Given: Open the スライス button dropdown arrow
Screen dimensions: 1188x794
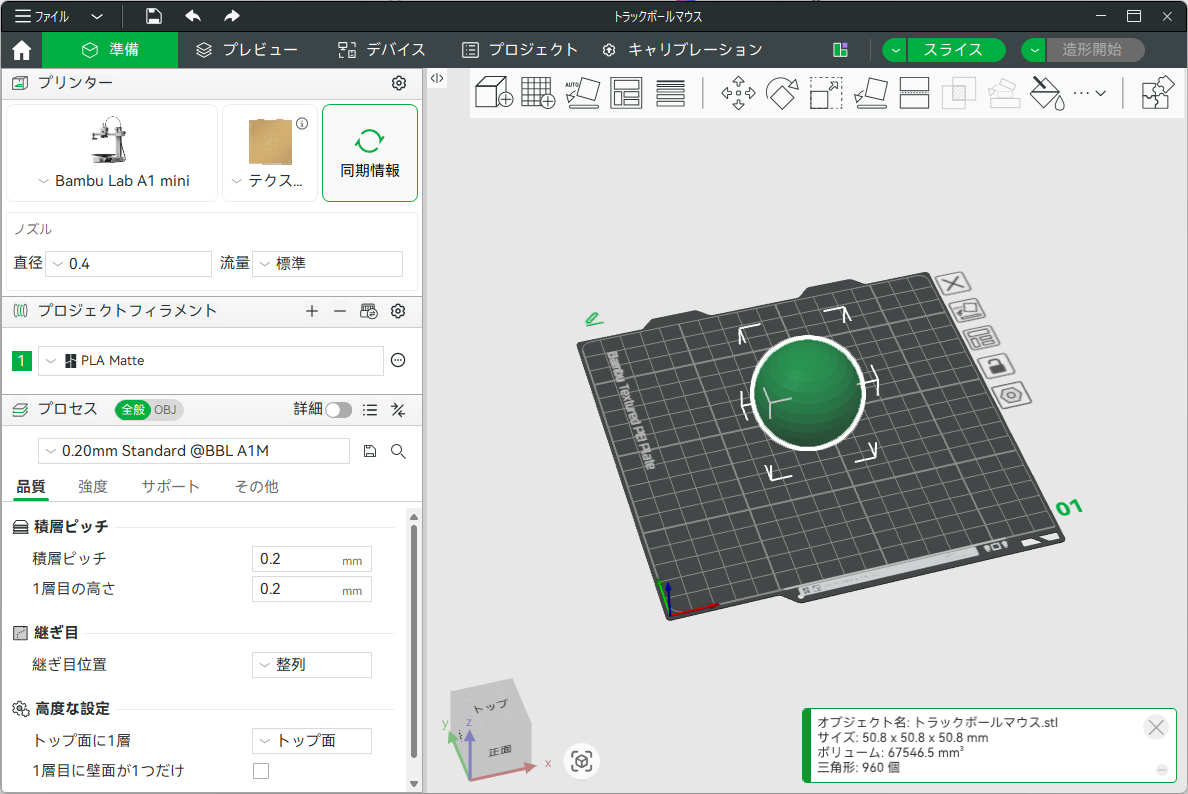Looking at the screenshot, I should [896, 50].
